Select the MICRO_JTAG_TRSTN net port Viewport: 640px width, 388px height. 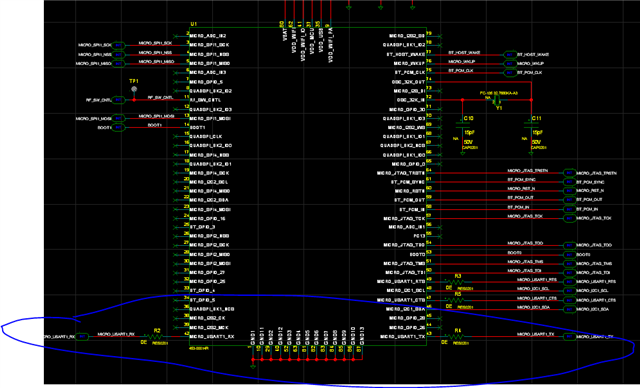point(569,173)
